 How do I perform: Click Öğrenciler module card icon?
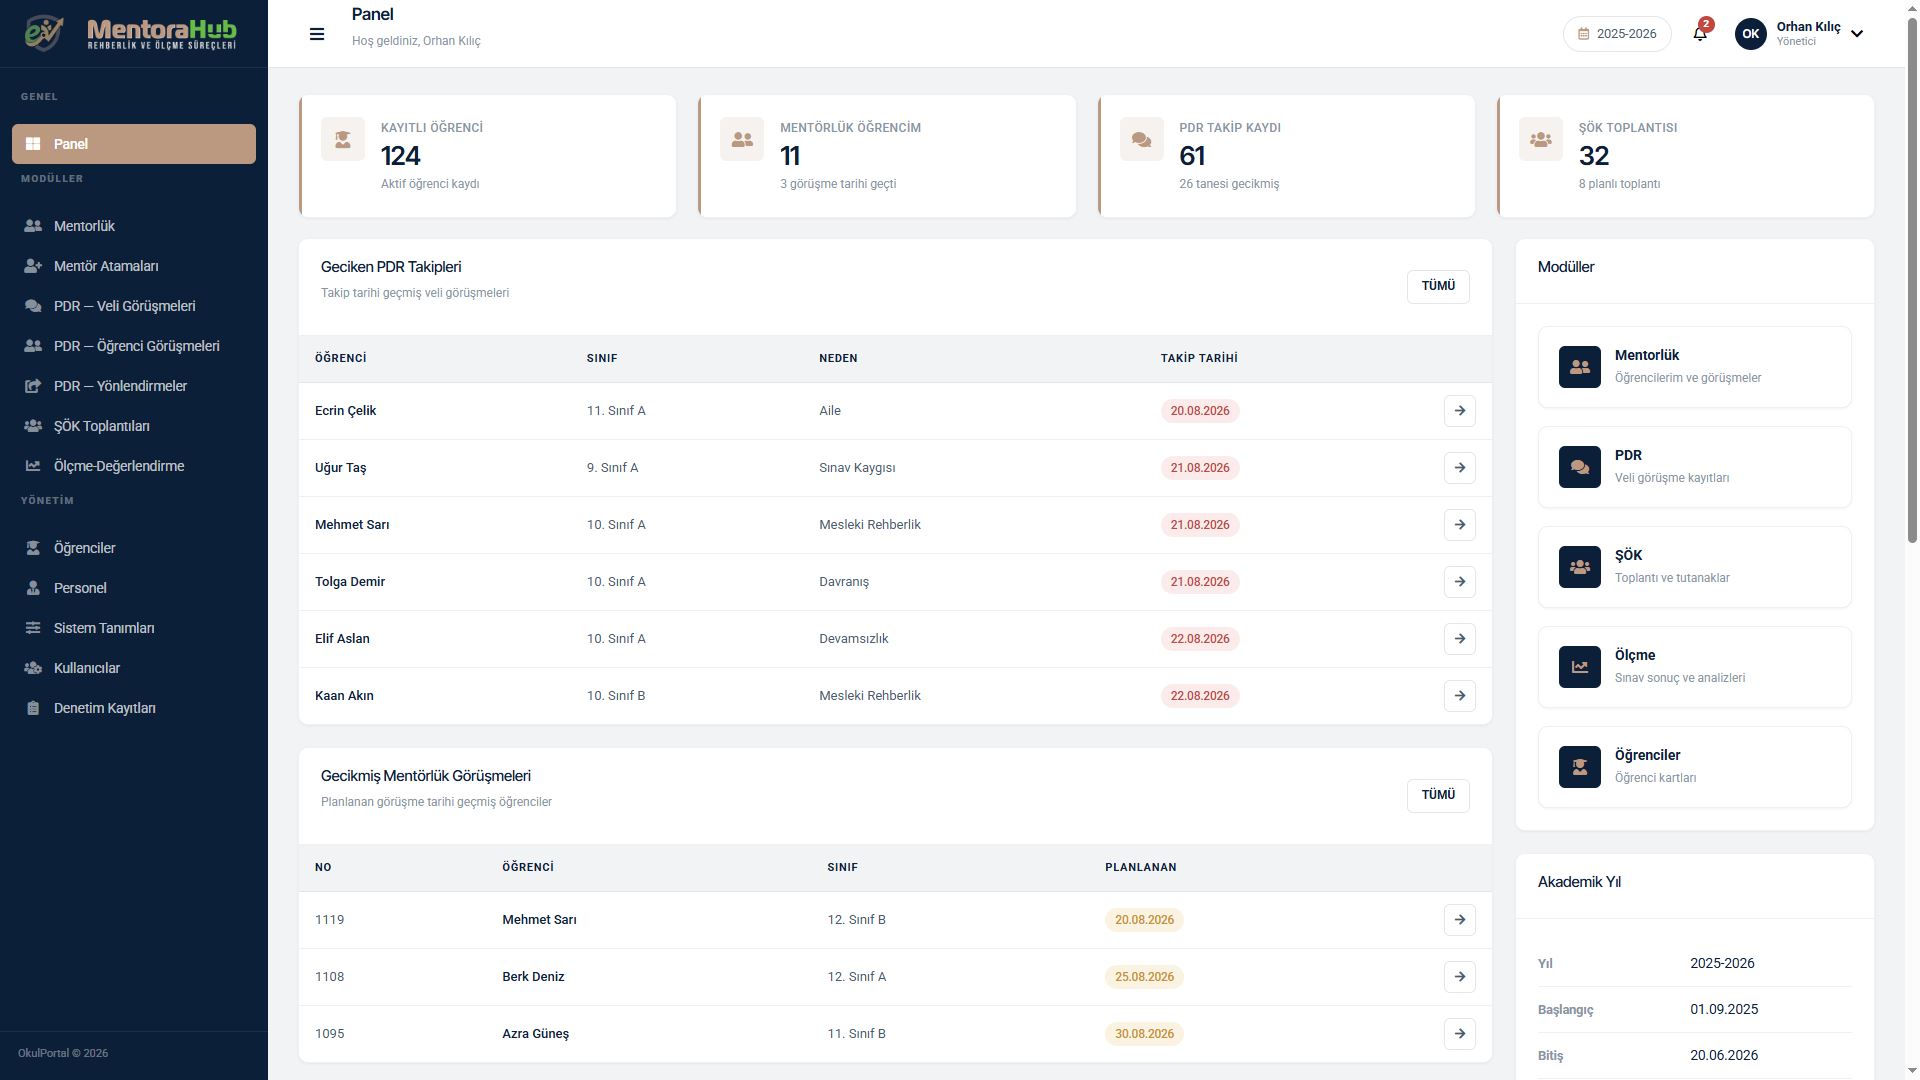coord(1580,767)
